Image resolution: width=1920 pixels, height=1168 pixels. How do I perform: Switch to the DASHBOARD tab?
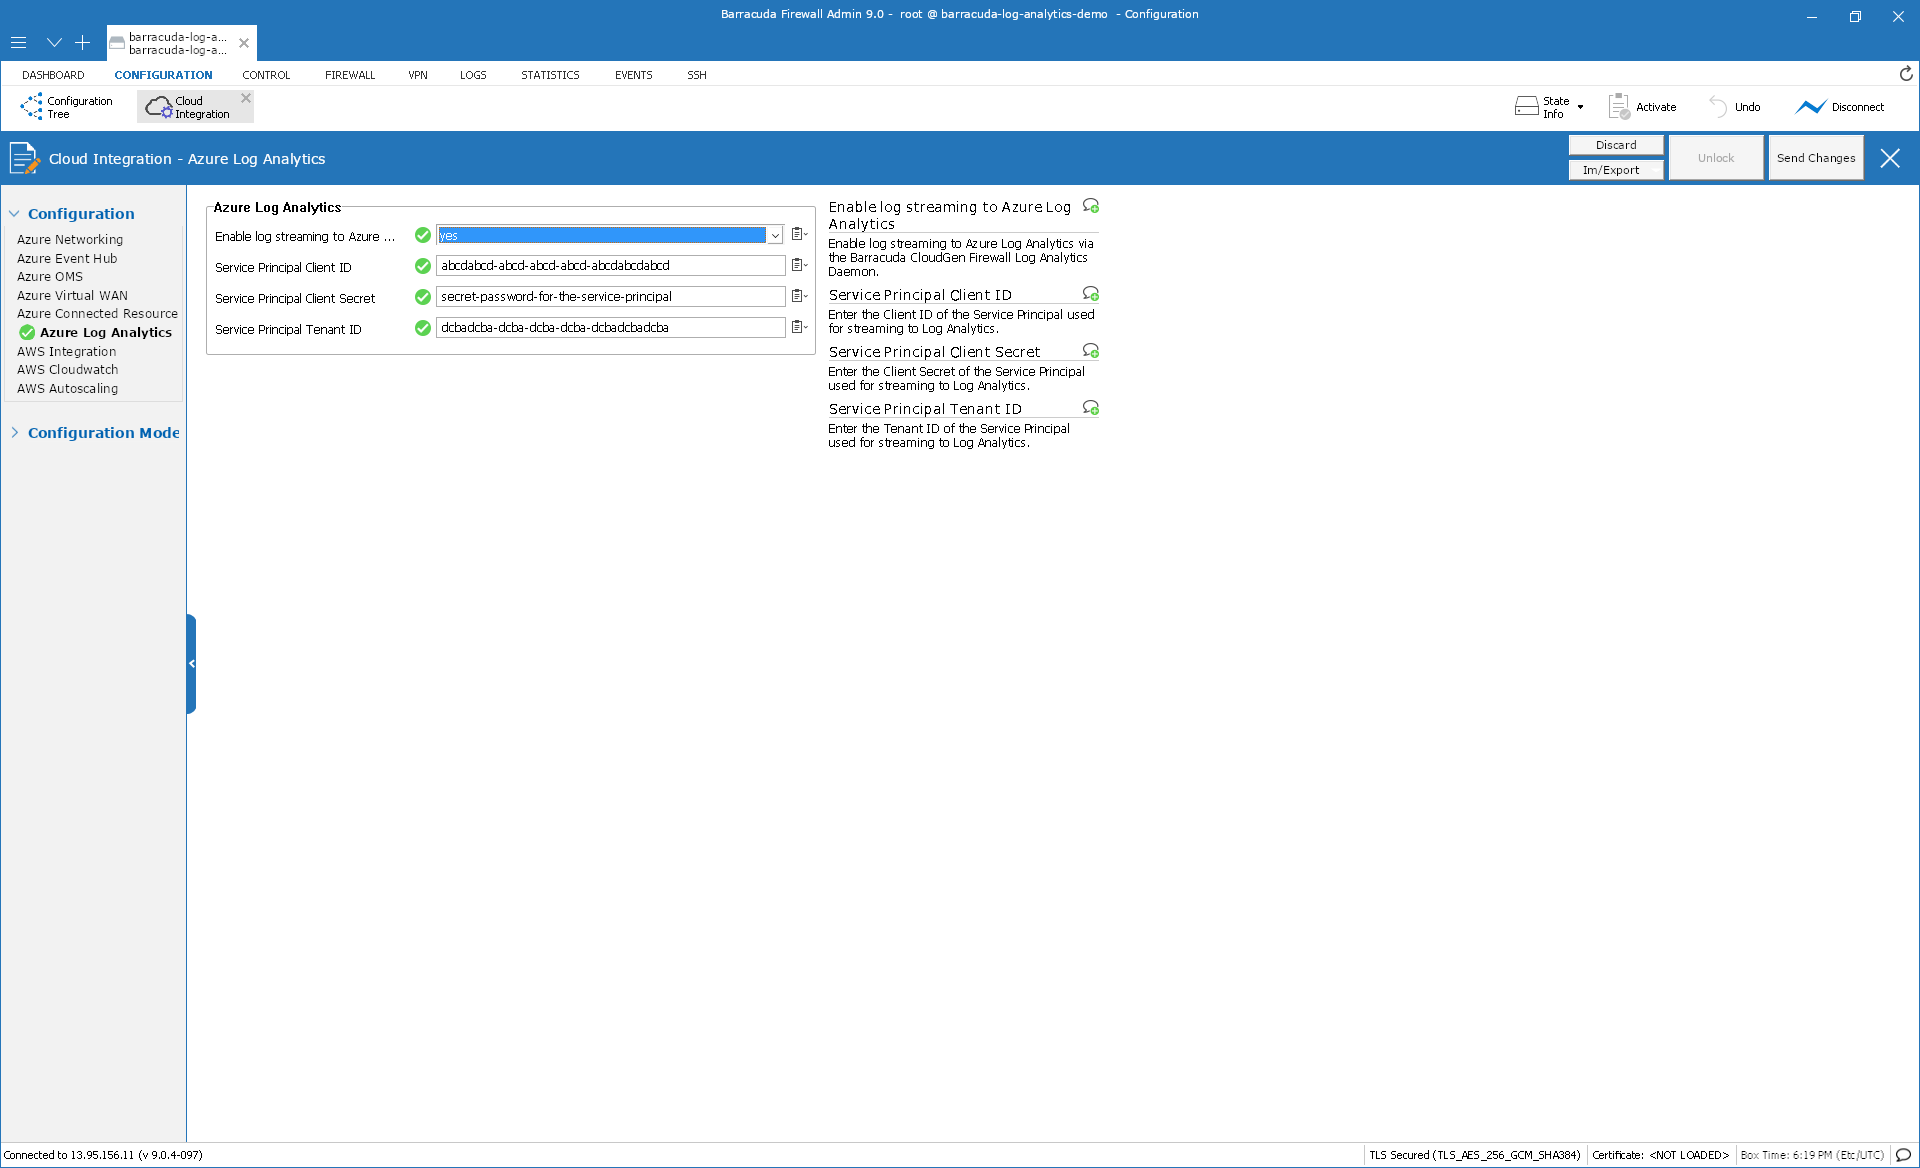pyautogui.click(x=53, y=75)
